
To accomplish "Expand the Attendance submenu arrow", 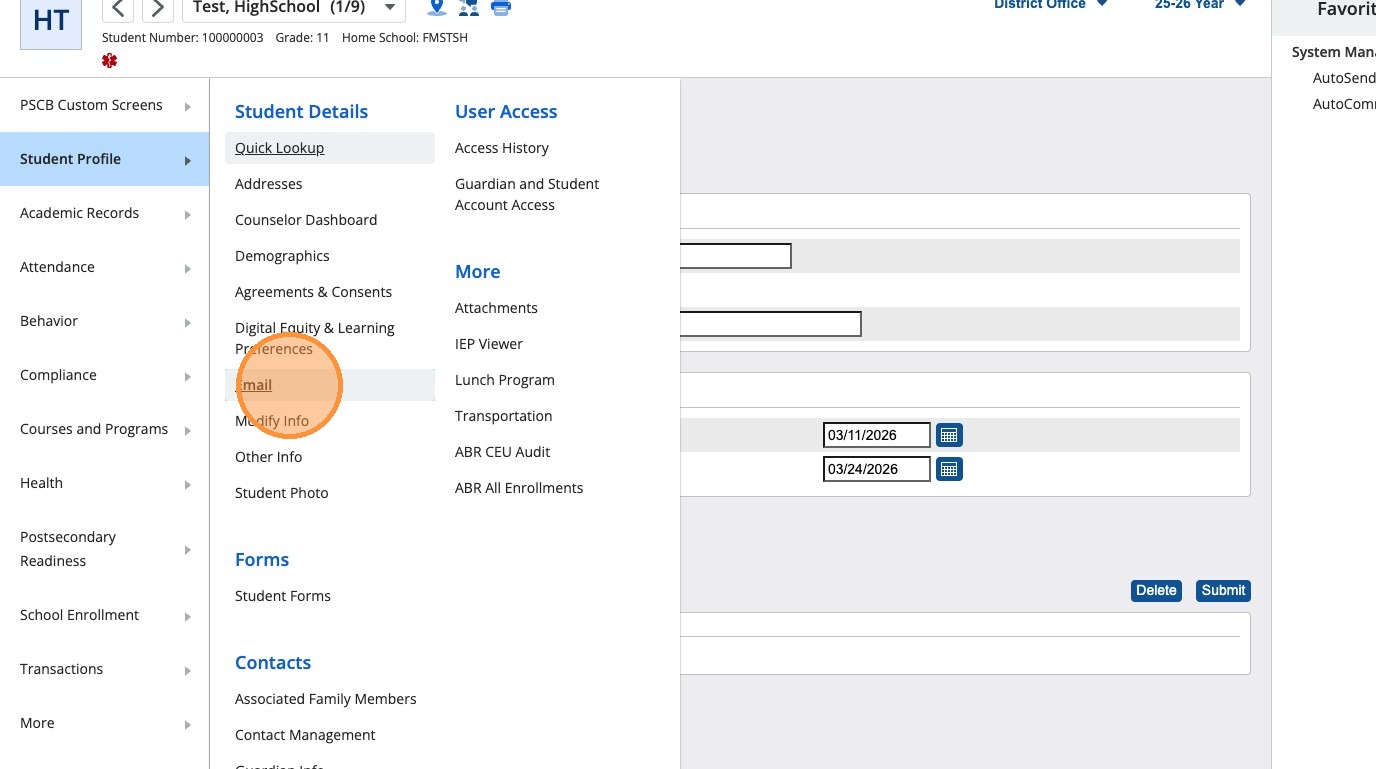I will [x=188, y=268].
